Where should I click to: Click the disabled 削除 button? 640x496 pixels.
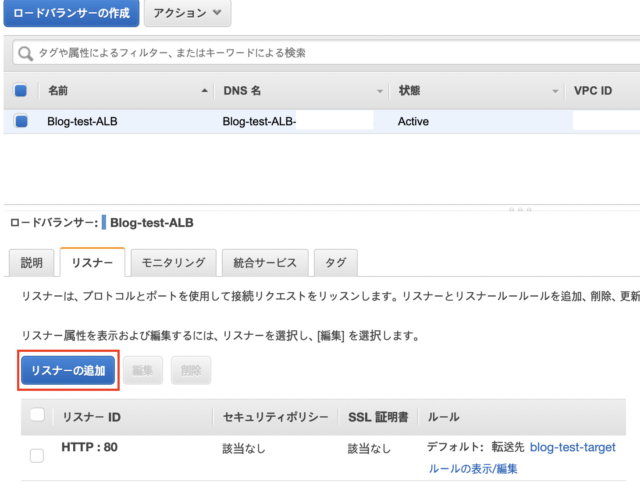click(191, 370)
